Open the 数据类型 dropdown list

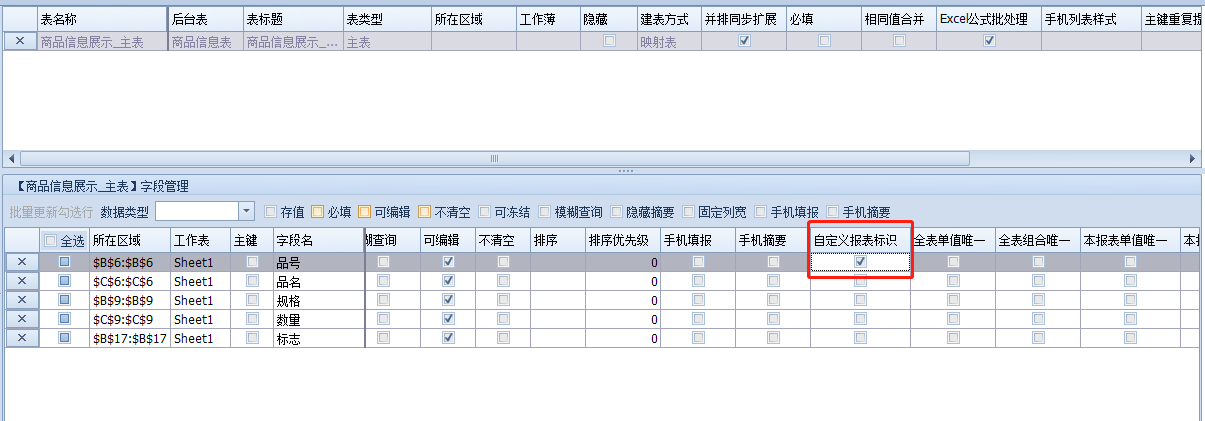(246, 211)
